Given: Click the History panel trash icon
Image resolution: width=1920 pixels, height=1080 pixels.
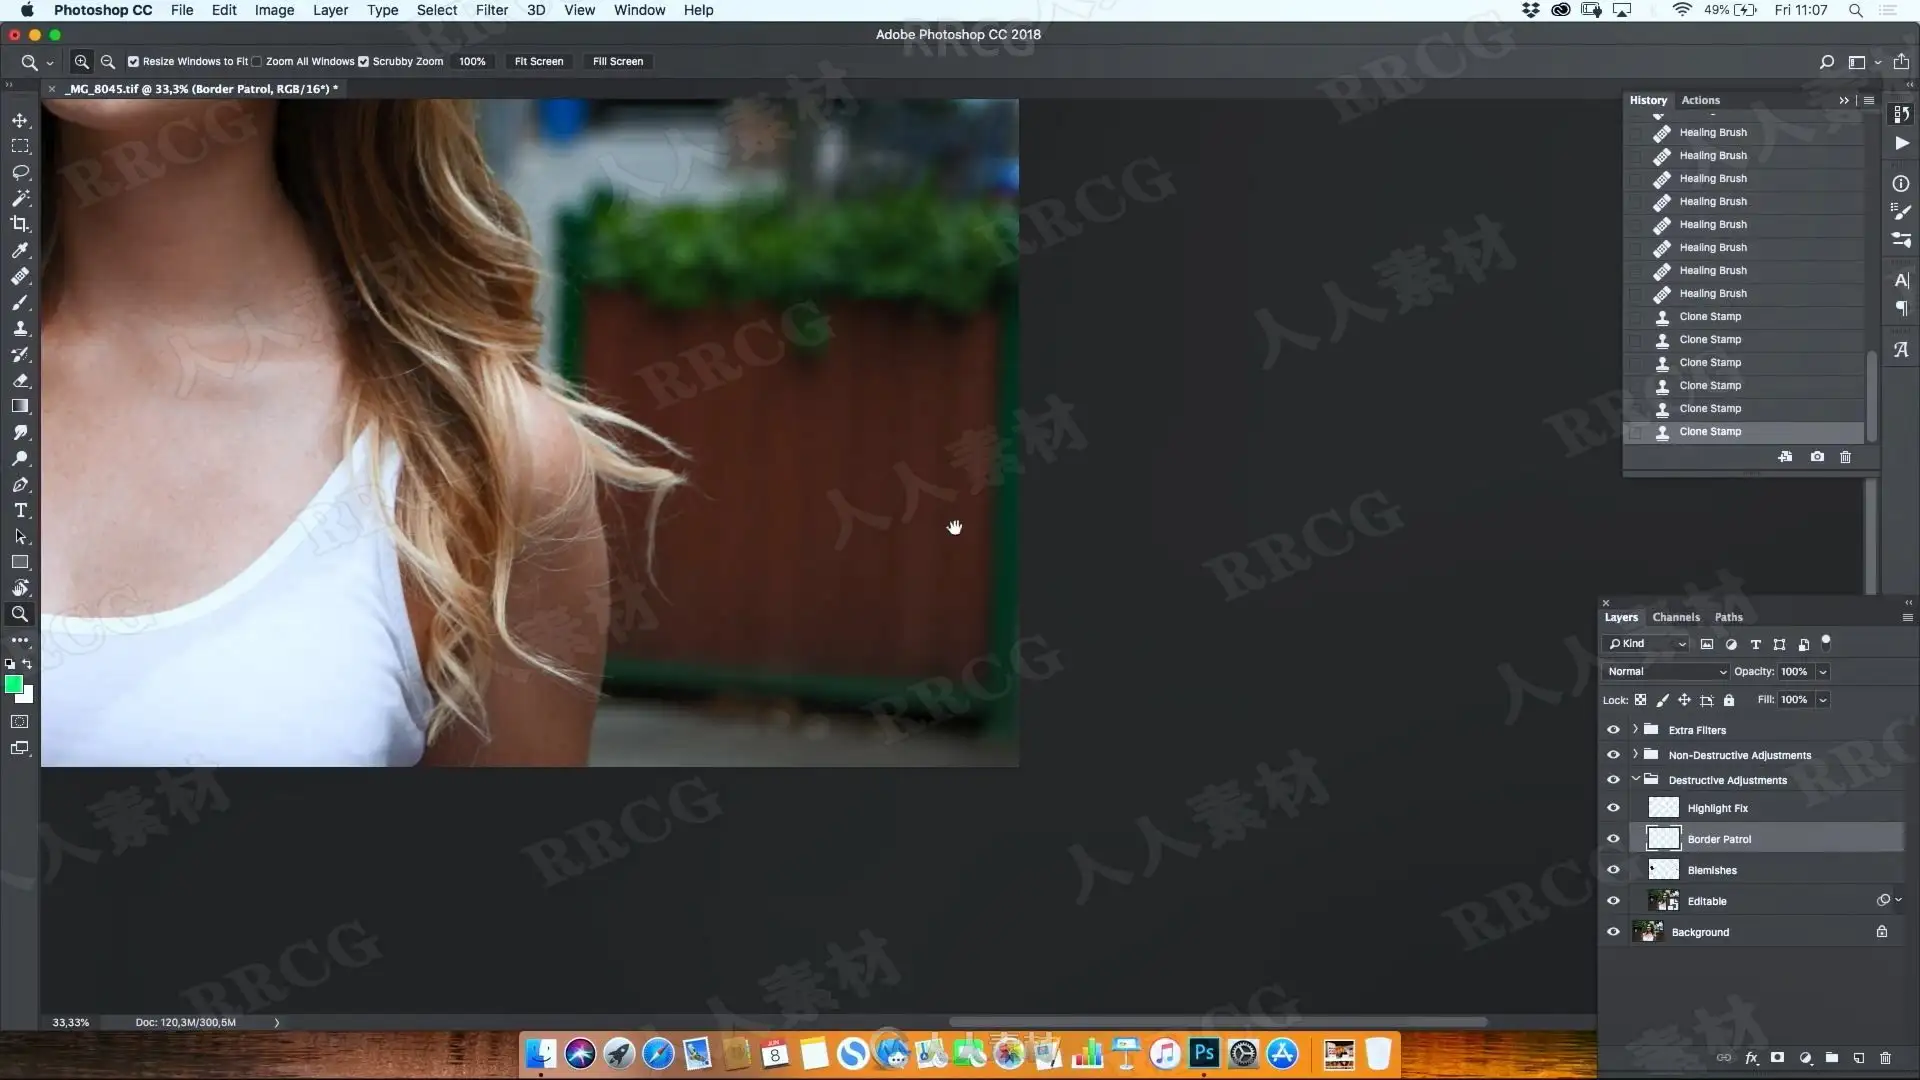Looking at the screenshot, I should 1845,457.
